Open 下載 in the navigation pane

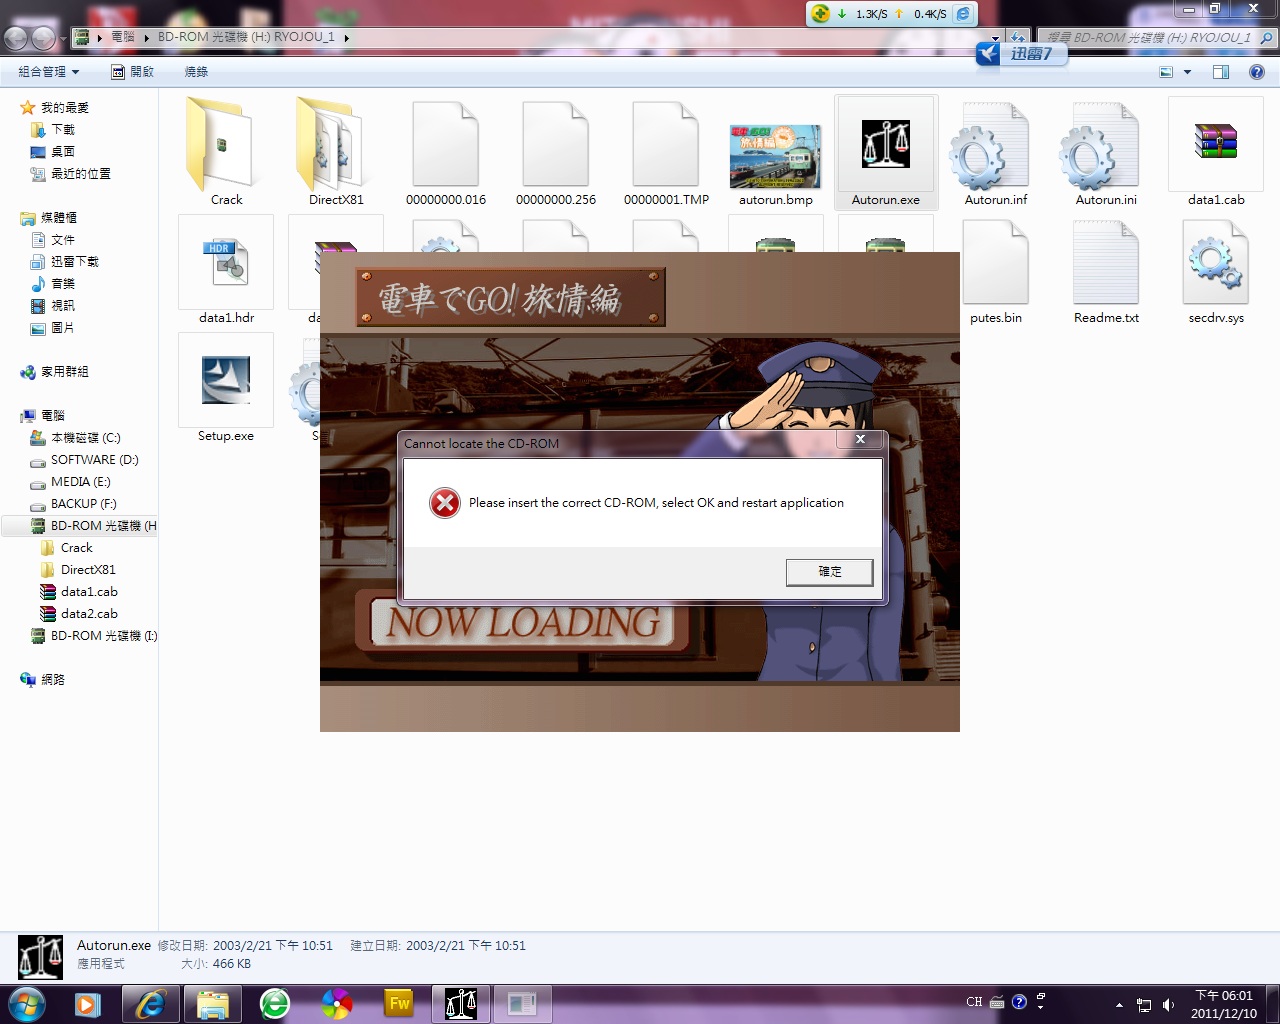click(53, 130)
